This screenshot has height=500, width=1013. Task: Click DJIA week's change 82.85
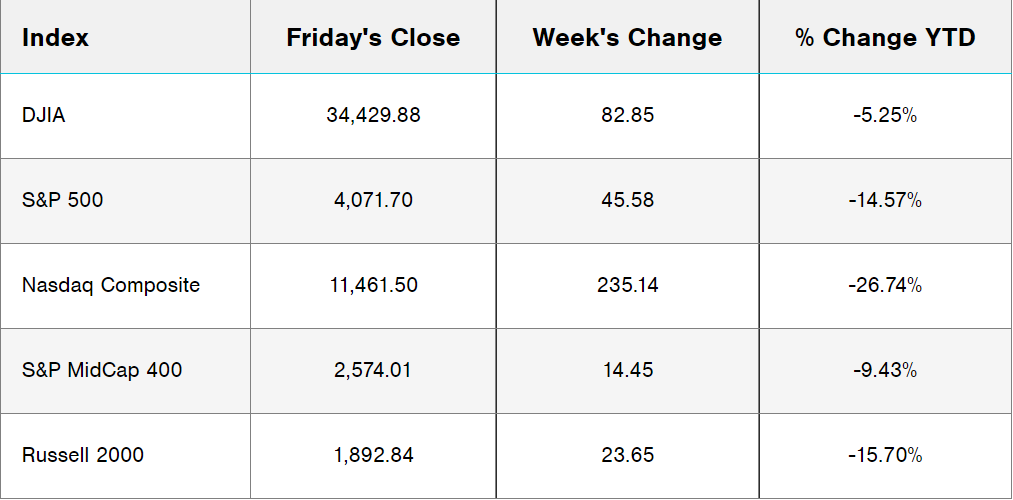pyautogui.click(x=628, y=115)
